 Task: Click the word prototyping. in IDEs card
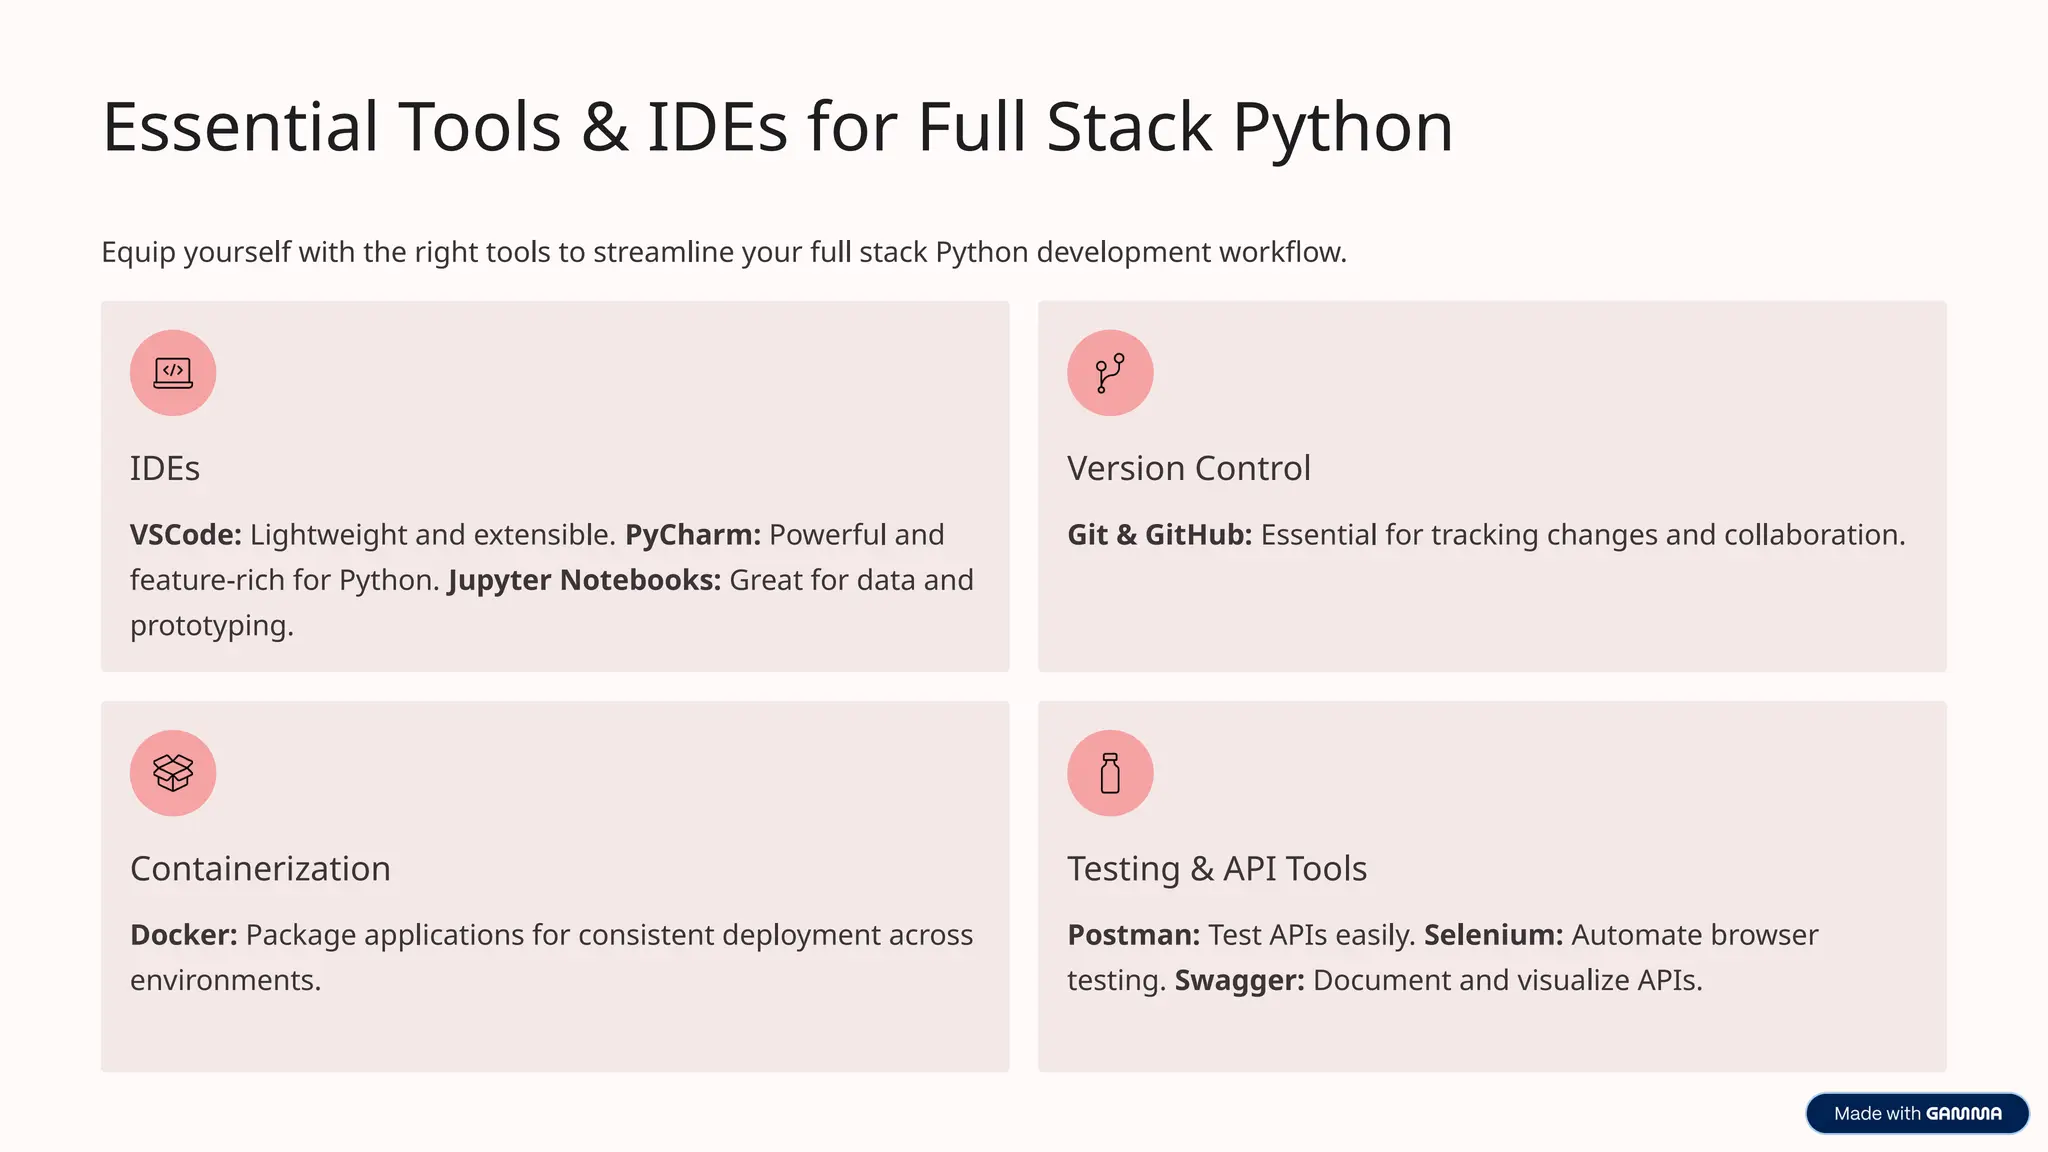212,626
